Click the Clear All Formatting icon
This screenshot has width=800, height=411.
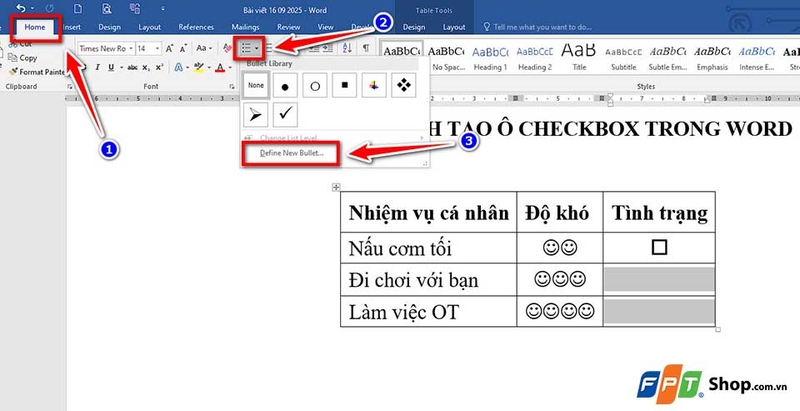(228, 48)
